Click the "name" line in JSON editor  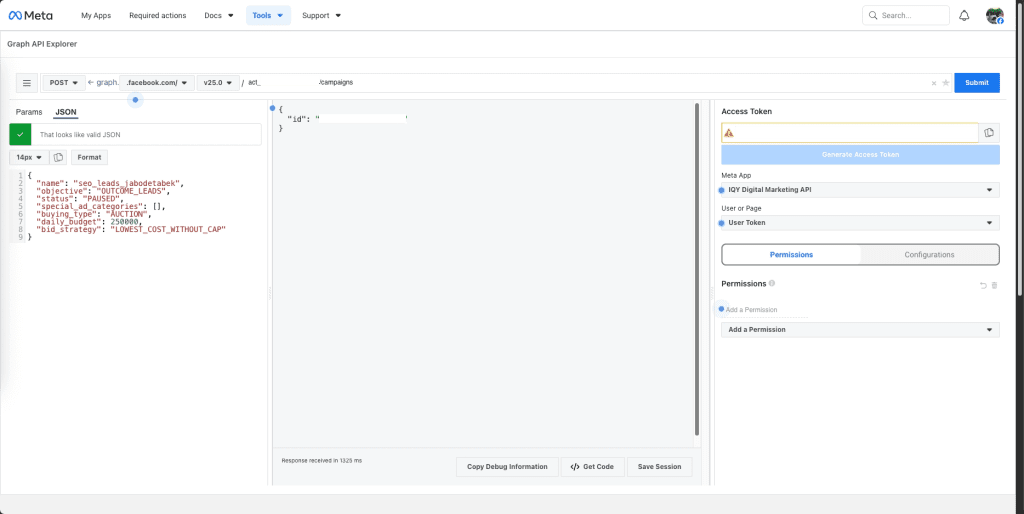[110, 184]
